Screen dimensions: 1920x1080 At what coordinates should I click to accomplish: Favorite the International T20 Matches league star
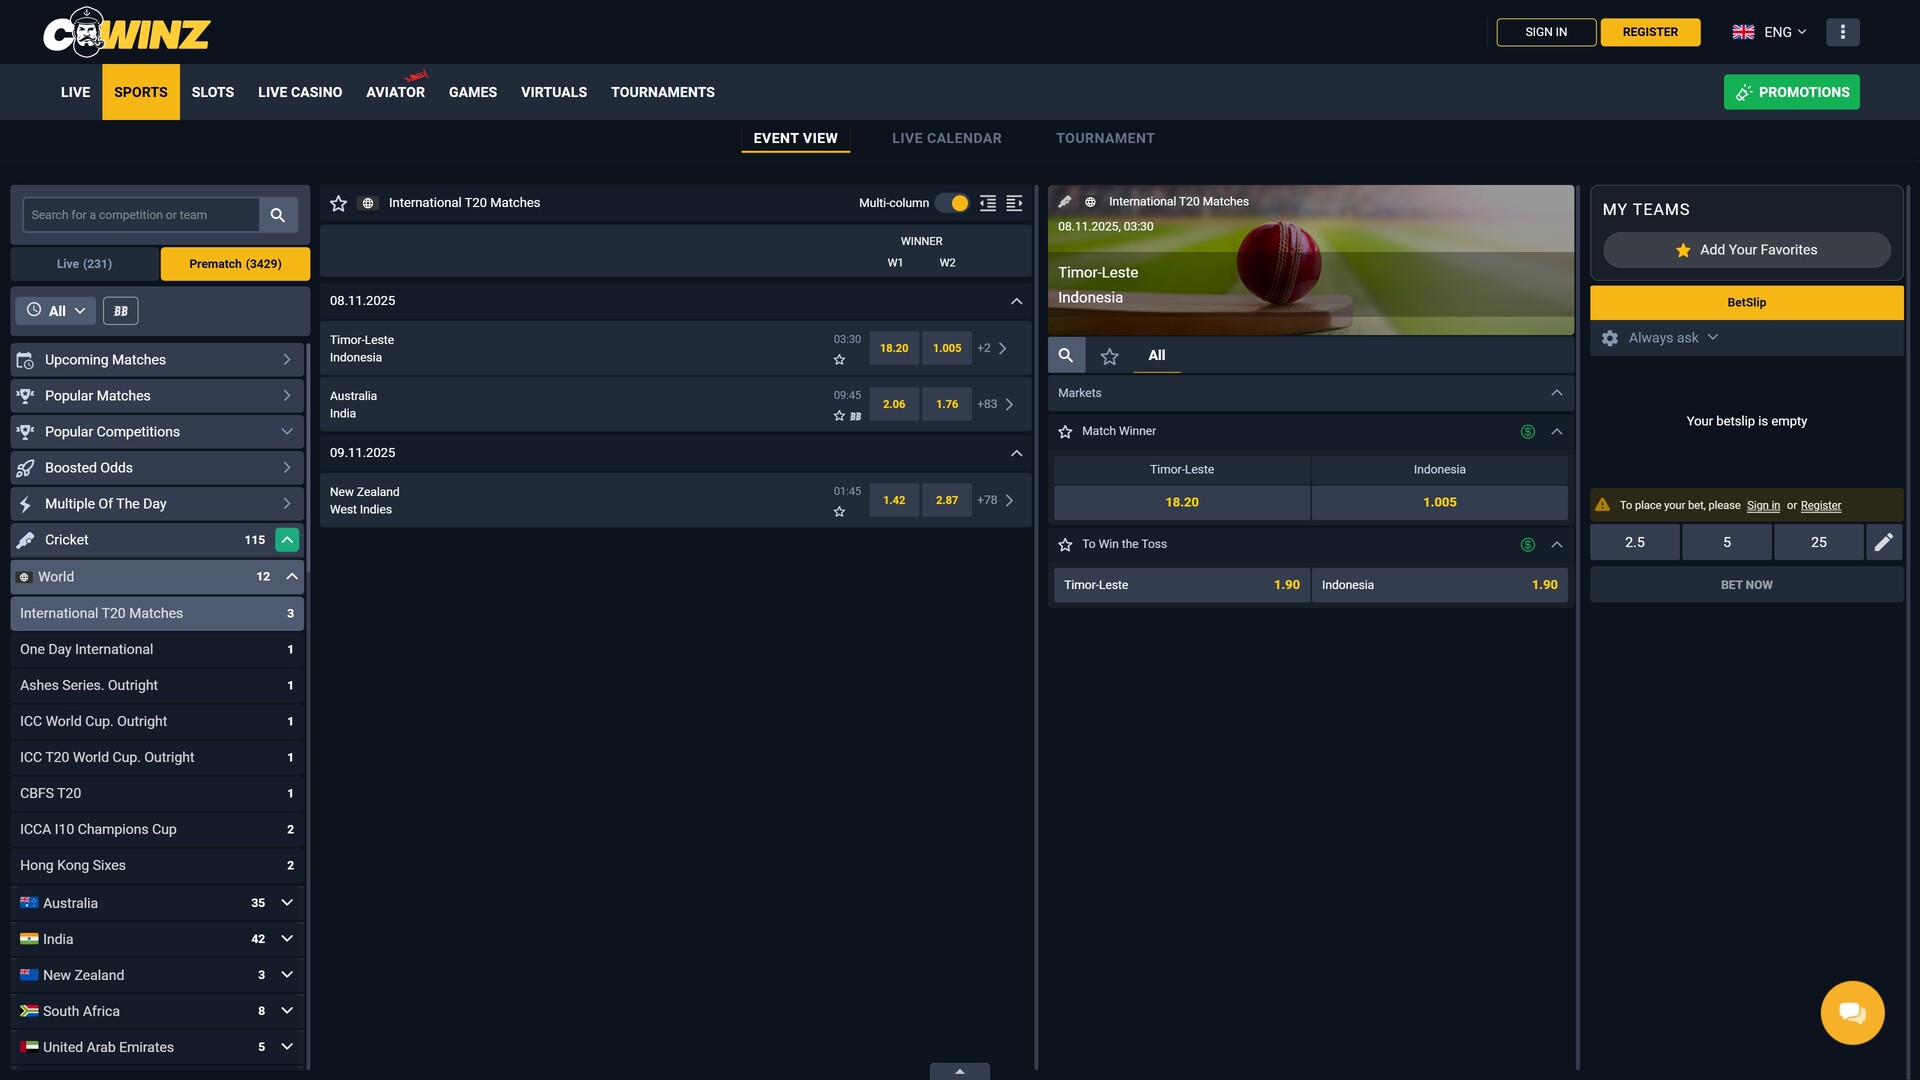tap(339, 203)
